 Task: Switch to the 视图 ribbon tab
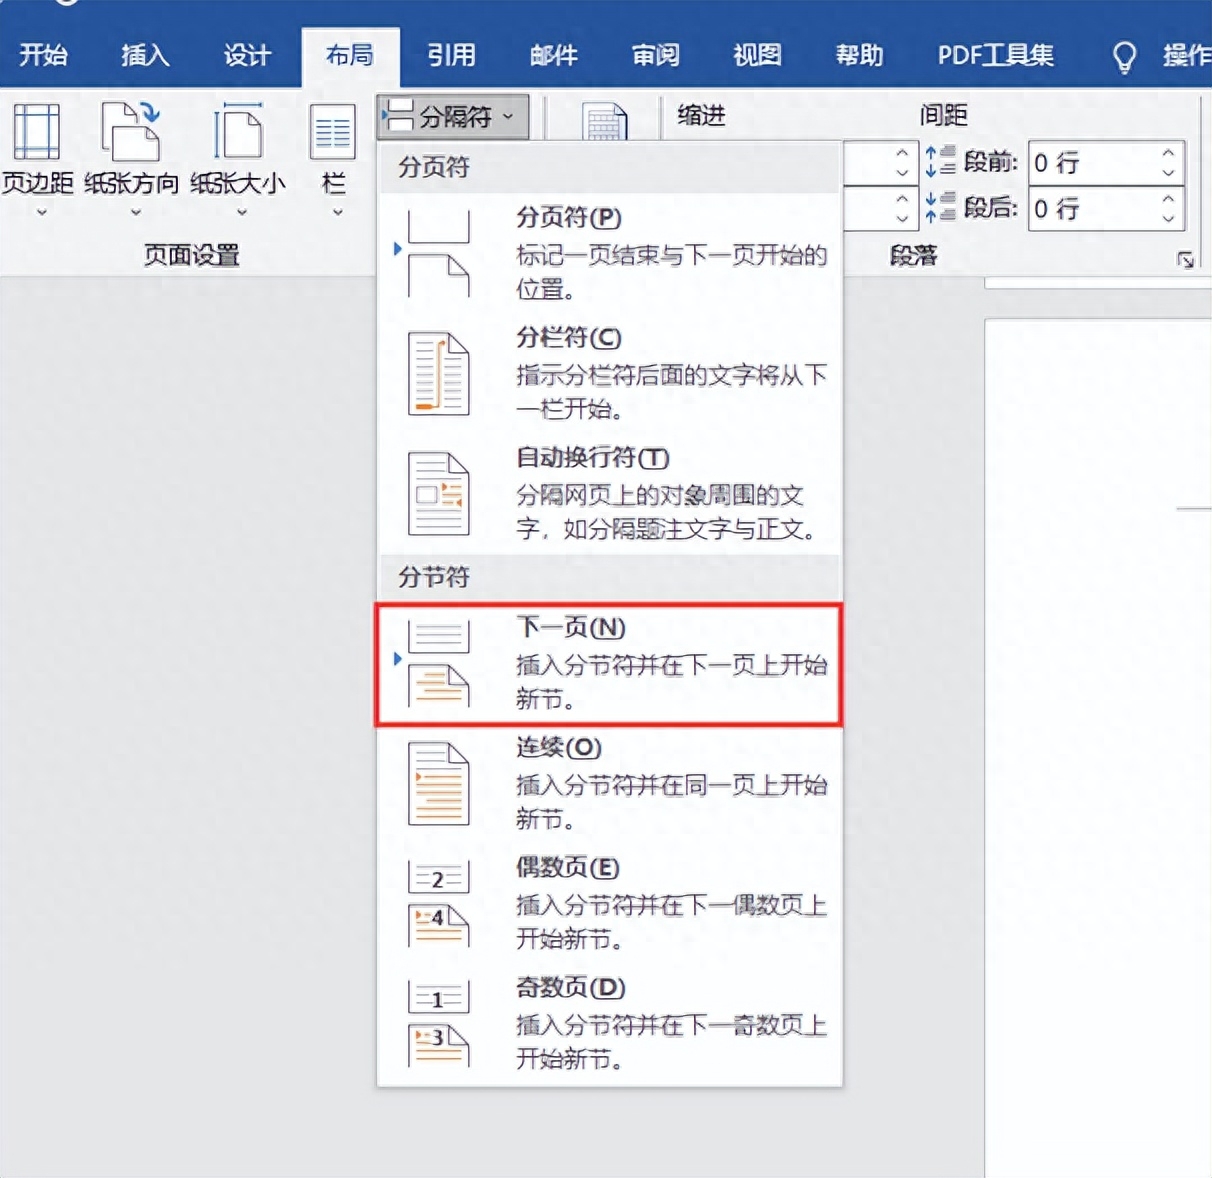(756, 56)
